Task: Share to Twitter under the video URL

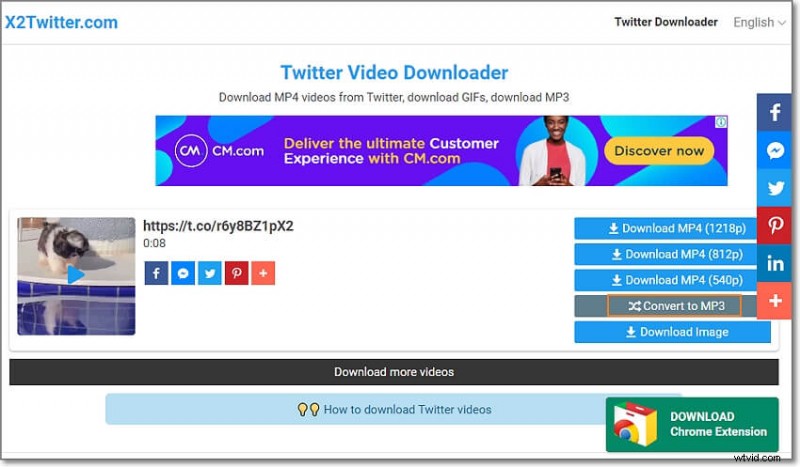Action: [210, 273]
